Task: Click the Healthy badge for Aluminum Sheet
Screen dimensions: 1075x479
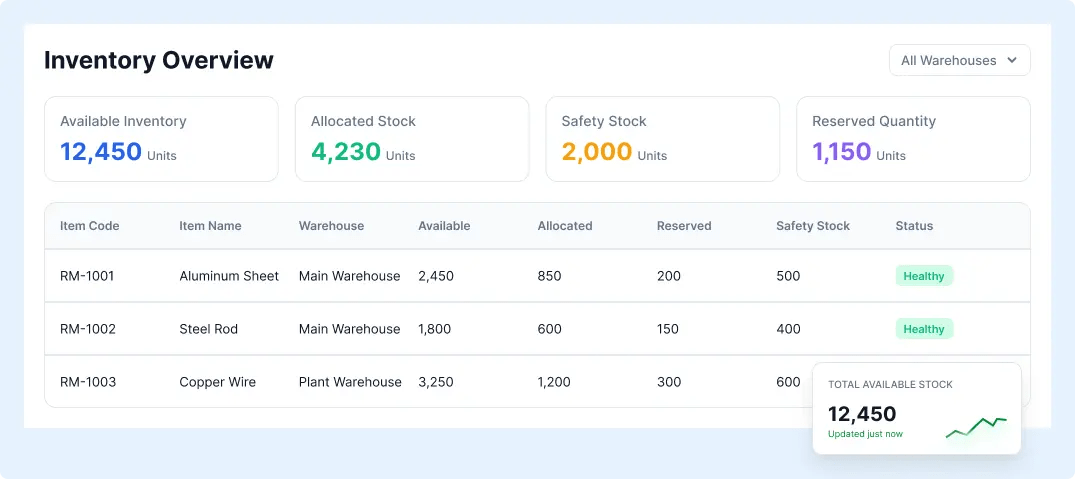Action: point(924,276)
